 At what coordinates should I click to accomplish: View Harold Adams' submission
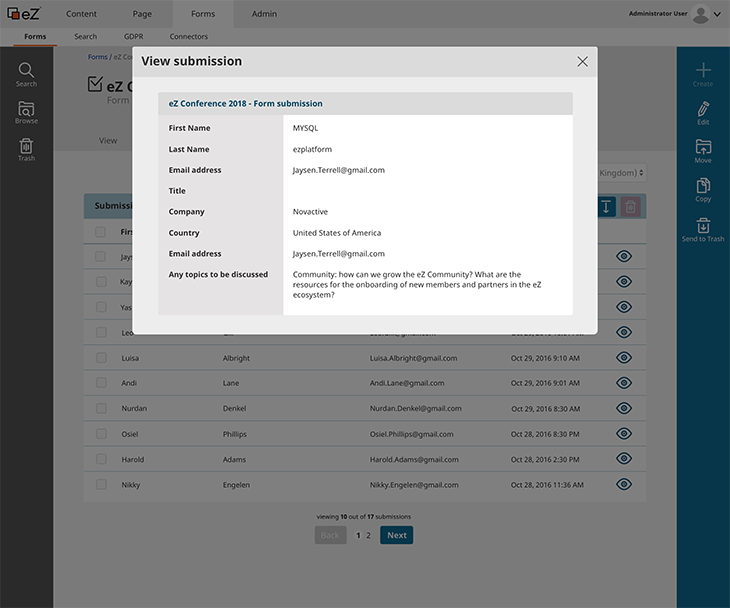pyautogui.click(x=624, y=459)
